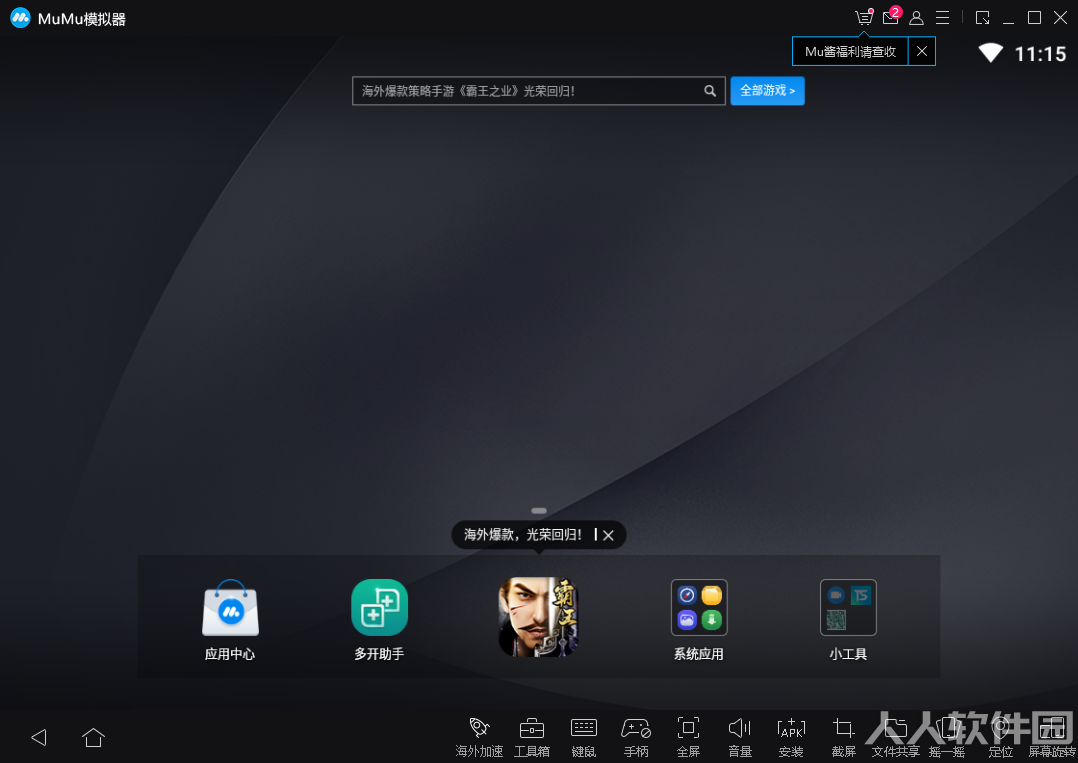Maximize the MuMu emulator window
1078x763 pixels.
(x=1034, y=18)
